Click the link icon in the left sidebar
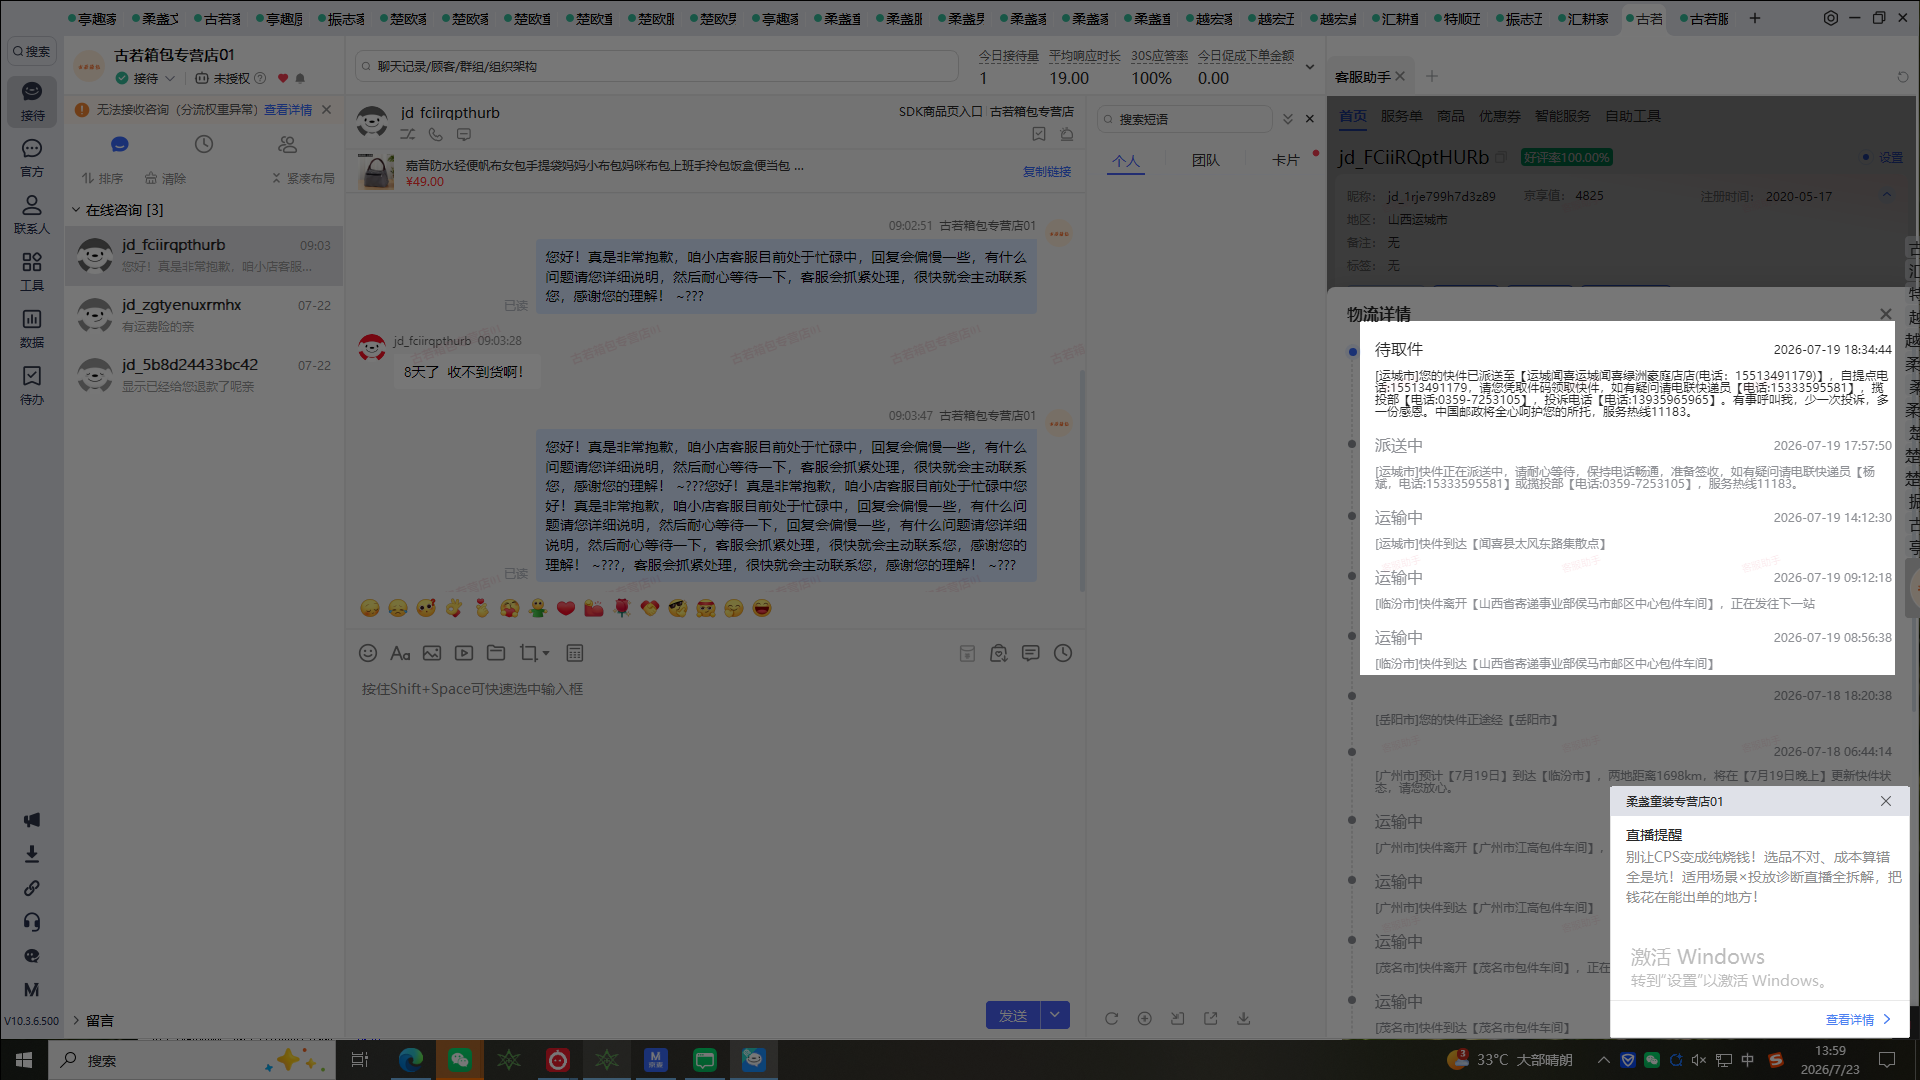This screenshot has width=1920, height=1080. pos(32,888)
